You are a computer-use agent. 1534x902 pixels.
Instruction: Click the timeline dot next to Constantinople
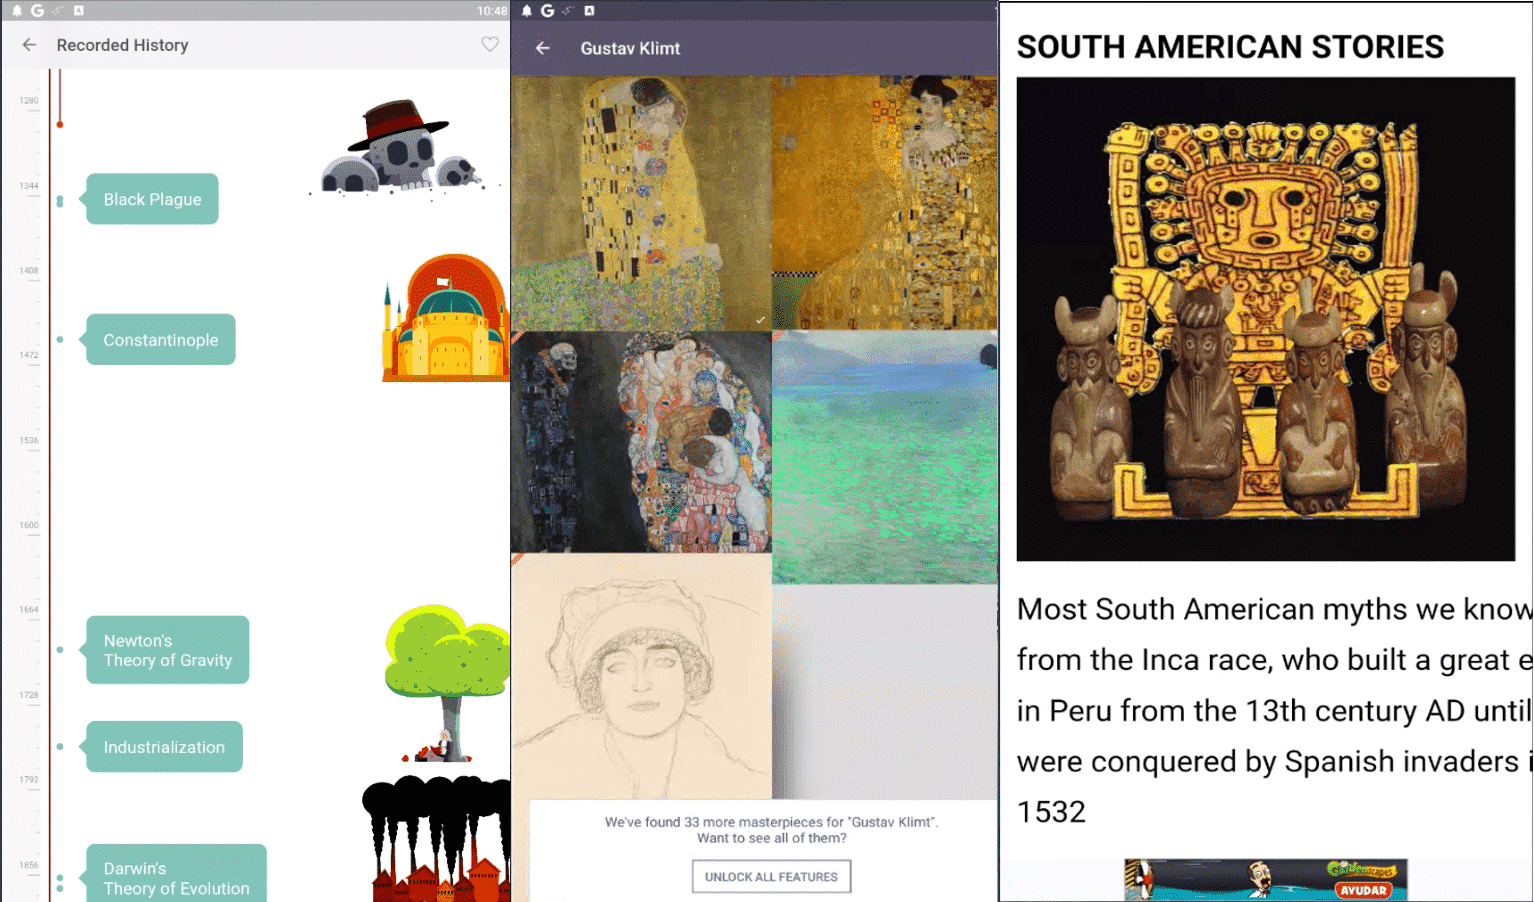pyautogui.click(x=60, y=339)
